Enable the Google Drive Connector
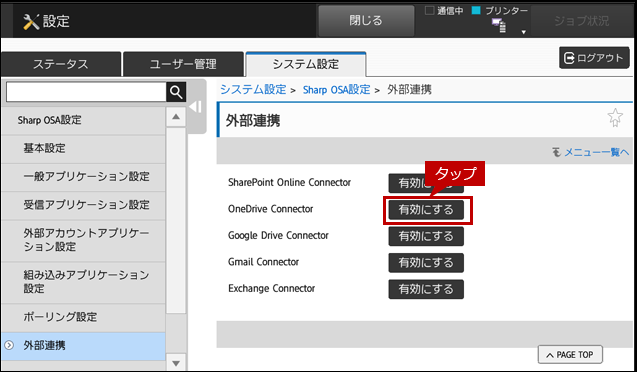This screenshot has height=372, width=637. [x=426, y=236]
